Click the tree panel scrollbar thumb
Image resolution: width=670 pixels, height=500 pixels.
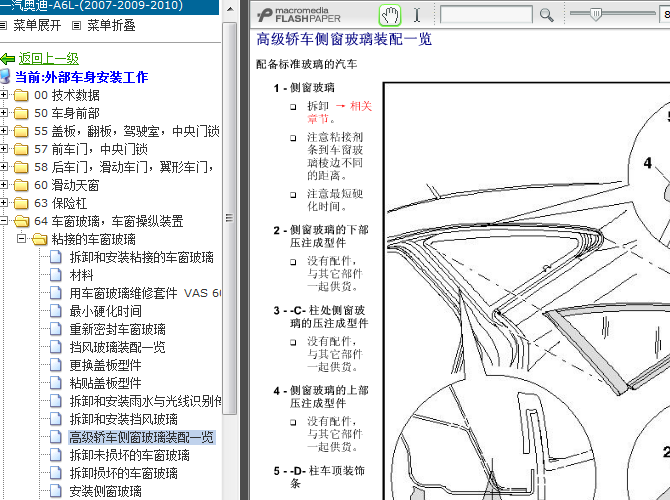pos(229,218)
